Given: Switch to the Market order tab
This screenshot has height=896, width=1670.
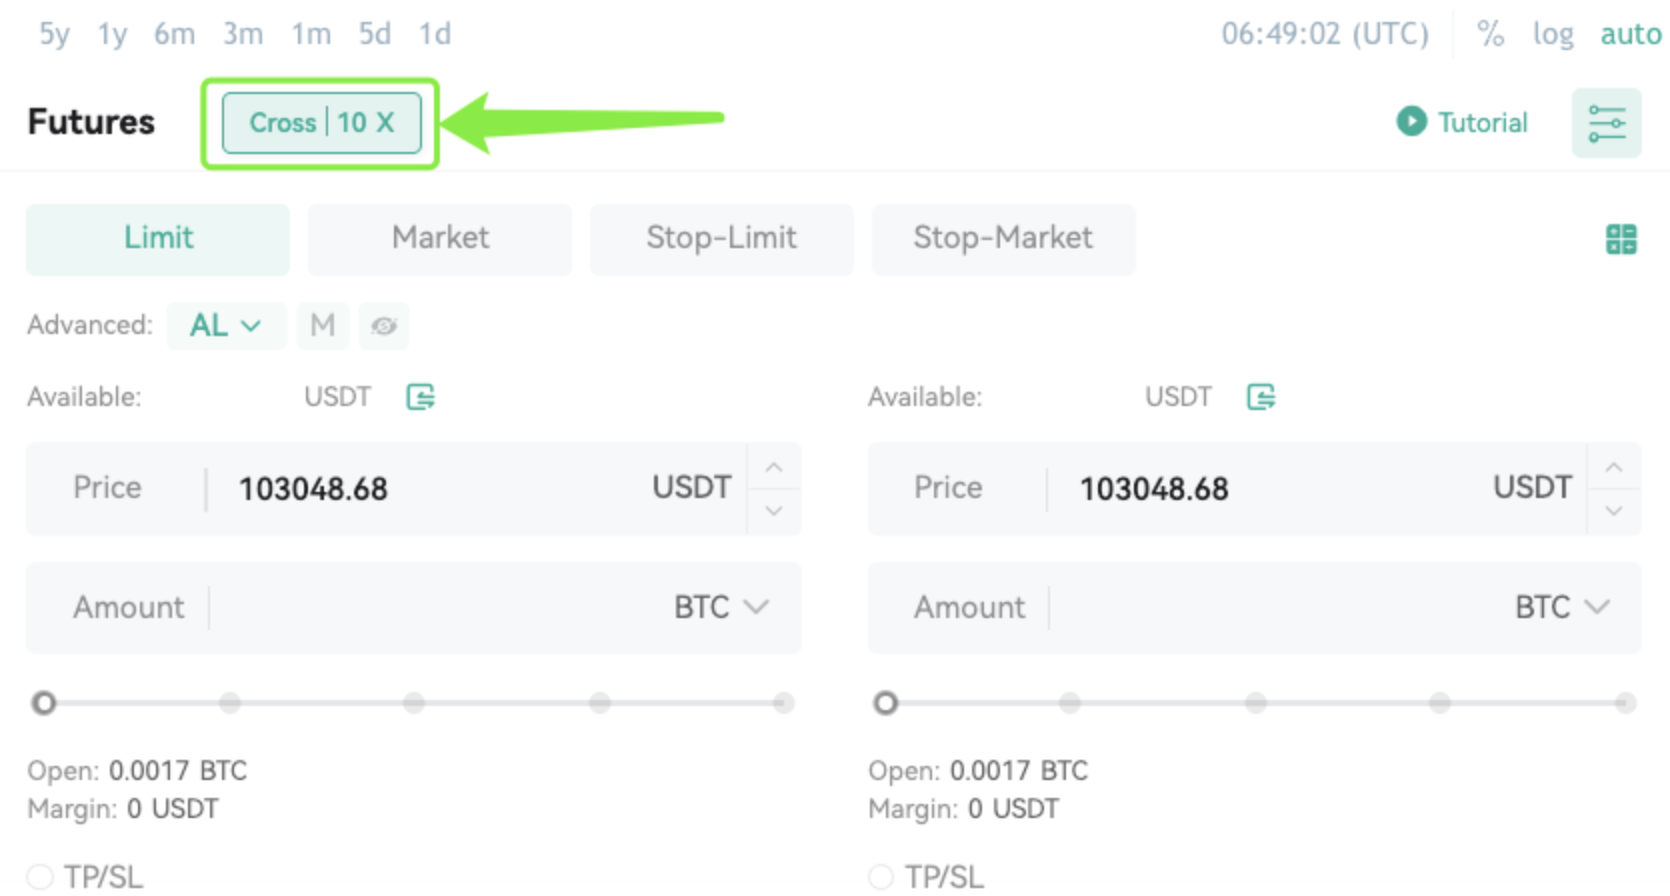Looking at the screenshot, I should coord(440,239).
